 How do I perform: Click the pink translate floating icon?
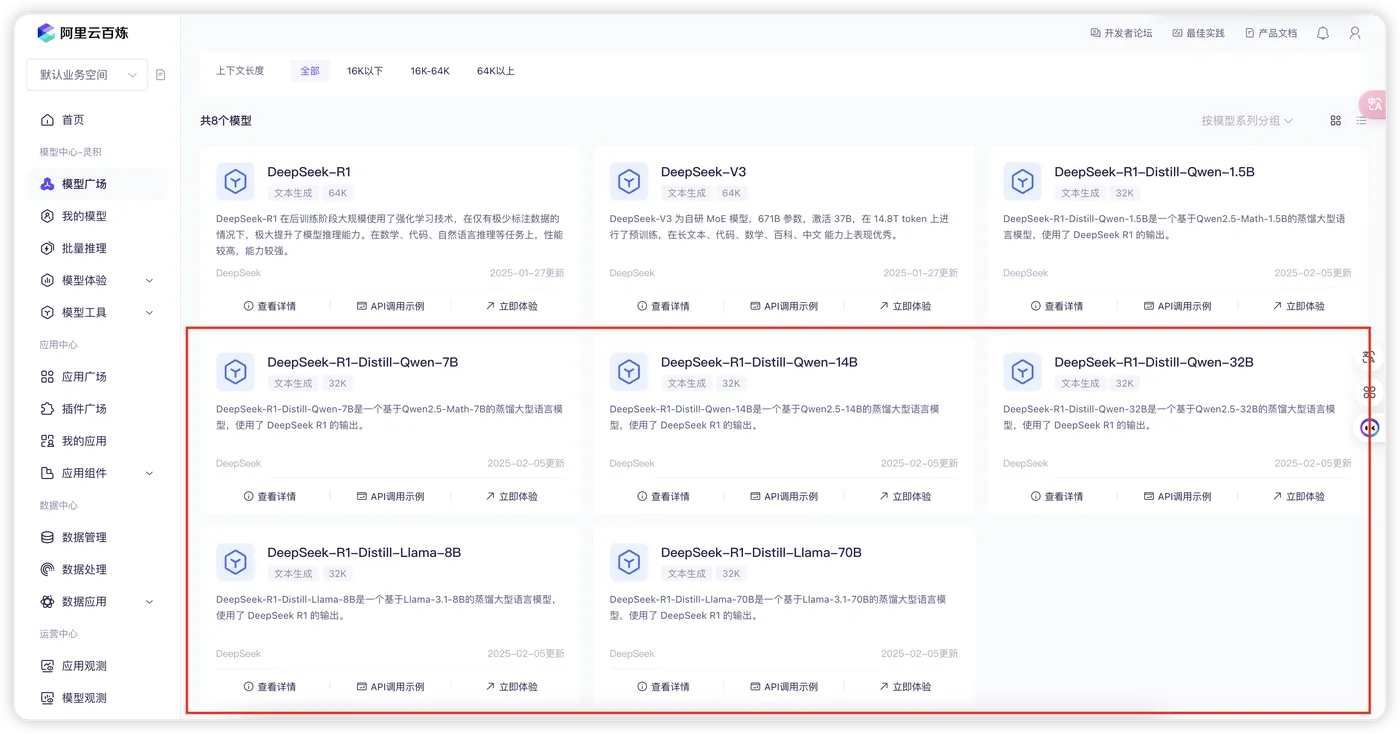(1373, 104)
